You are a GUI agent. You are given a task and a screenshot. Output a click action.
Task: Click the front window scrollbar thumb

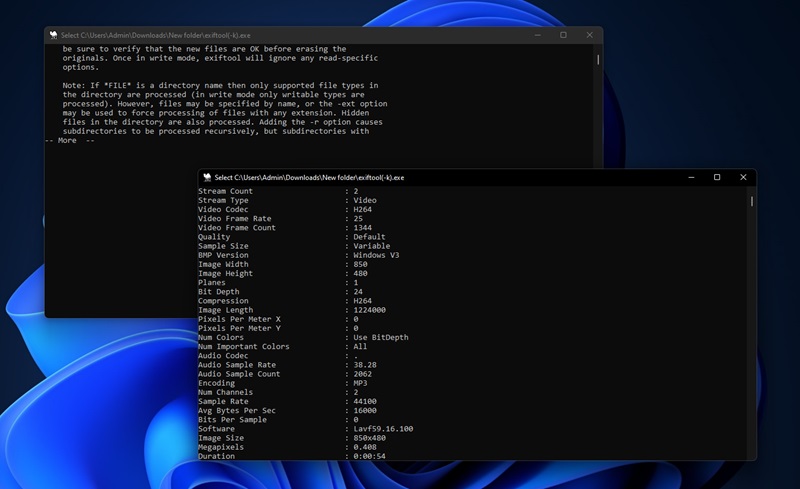point(752,201)
